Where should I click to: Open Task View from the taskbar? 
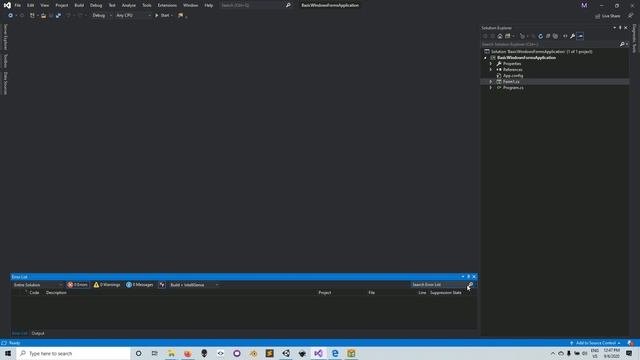(x=155, y=353)
